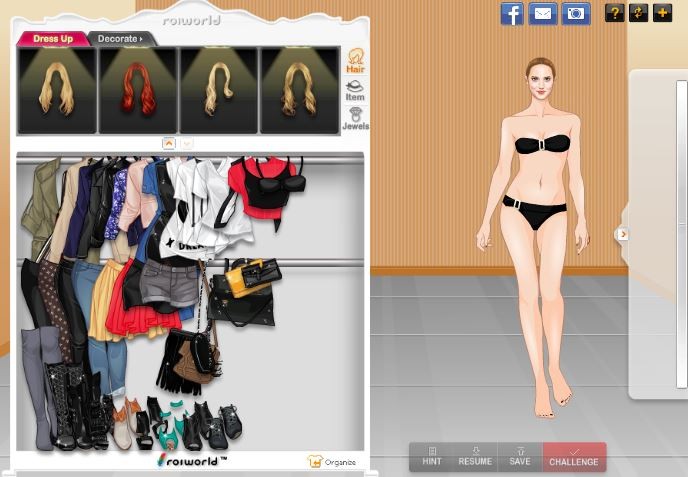Click the Organize closet button

pos(331,461)
